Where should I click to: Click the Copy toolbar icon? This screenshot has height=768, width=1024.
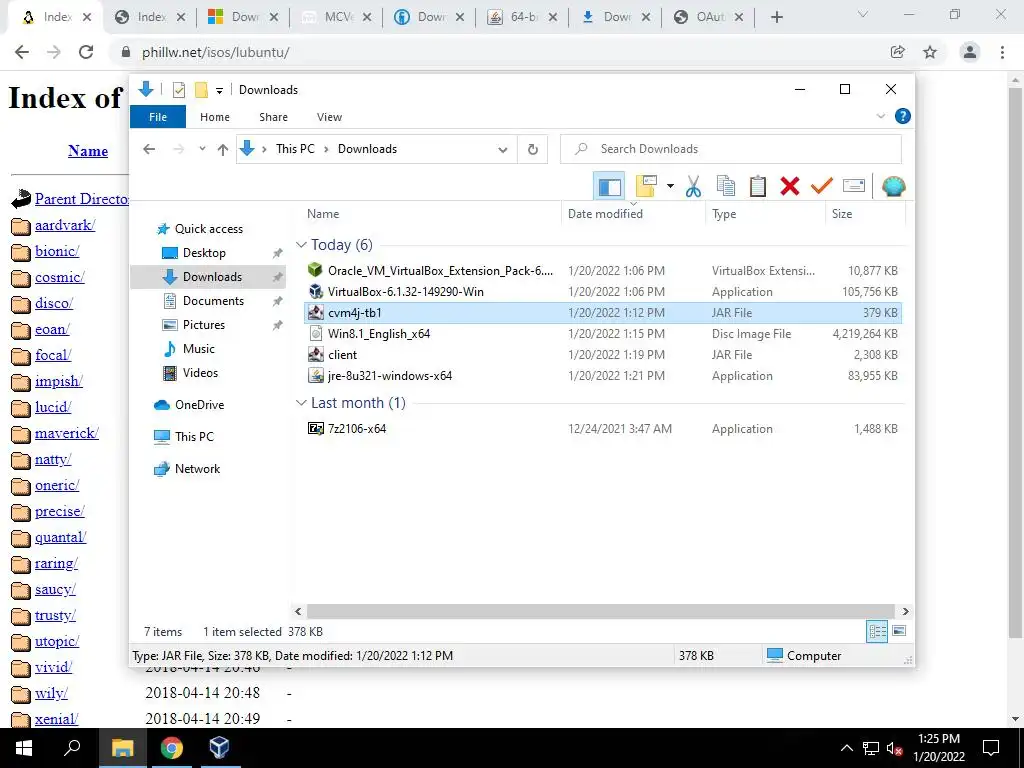click(726, 187)
